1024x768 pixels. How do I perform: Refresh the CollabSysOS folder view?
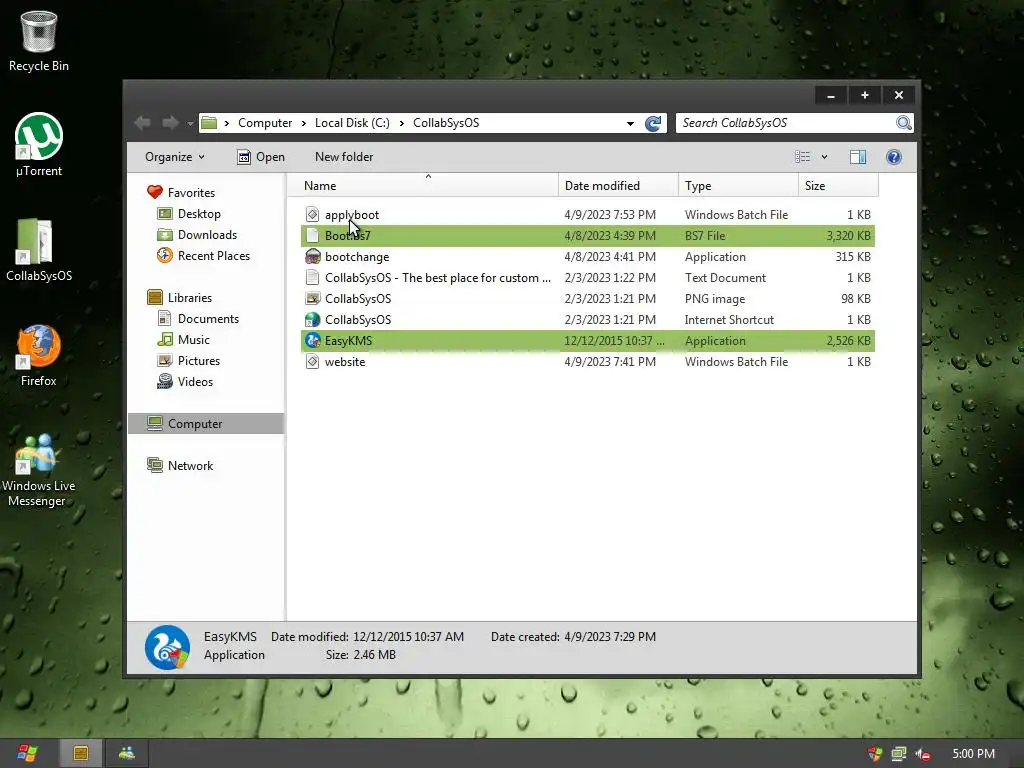(653, 123)
